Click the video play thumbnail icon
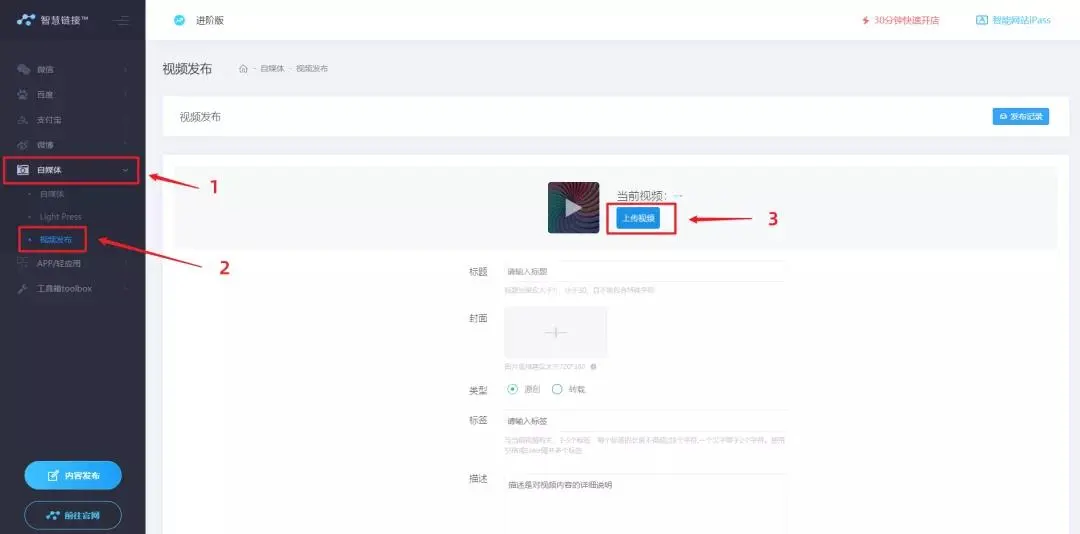Screen dimensions: 1080x534 tap(573, 208)
